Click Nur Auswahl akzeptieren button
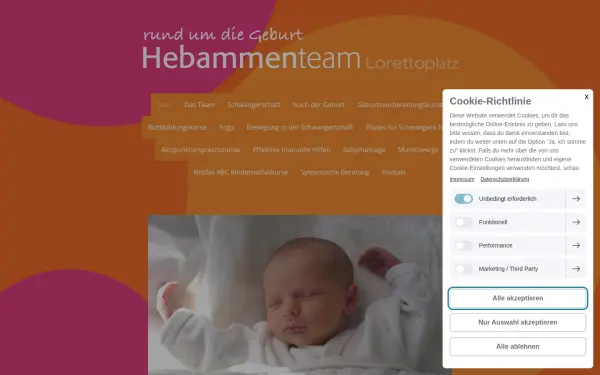This screenshot has width=600, height=375. pyautogui.click(x=517, y=322)
